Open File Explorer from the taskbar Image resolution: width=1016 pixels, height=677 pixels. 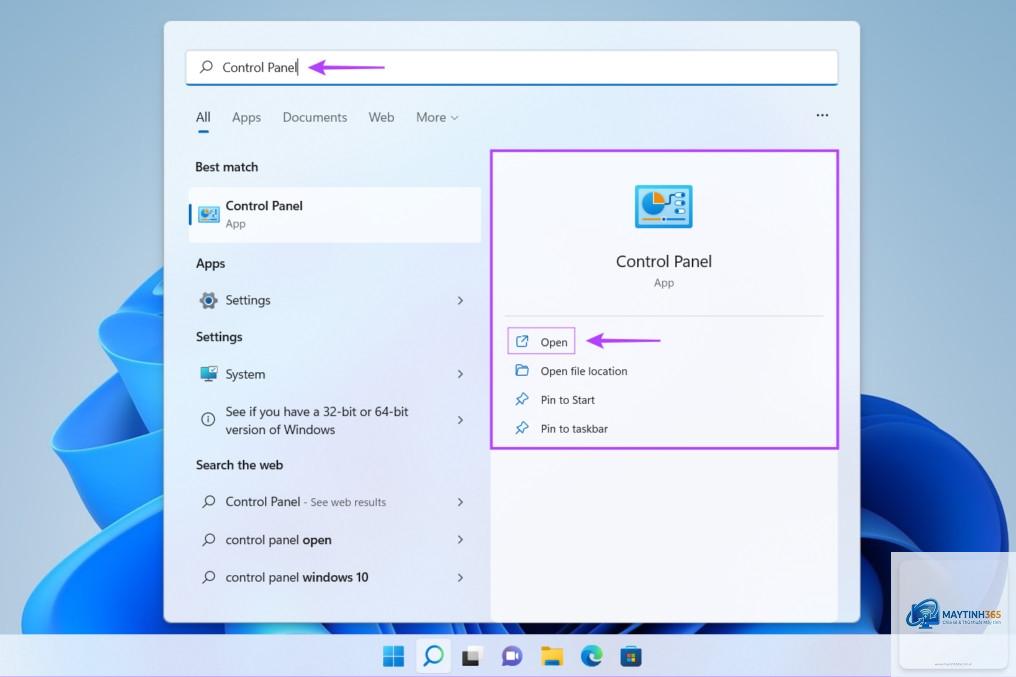click(x=551, y=656)
